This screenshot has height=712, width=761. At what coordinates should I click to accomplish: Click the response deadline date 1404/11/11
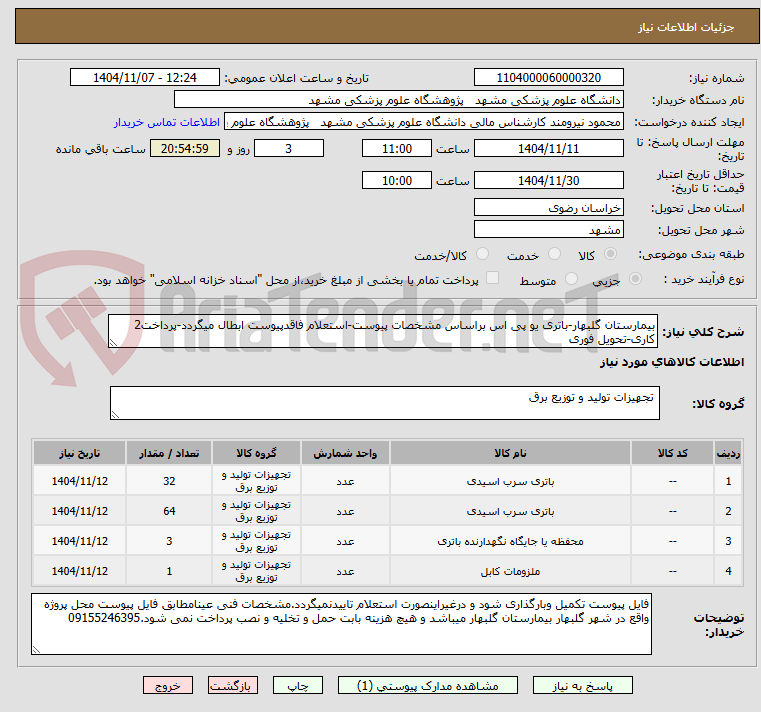click(x=548, y=149)
